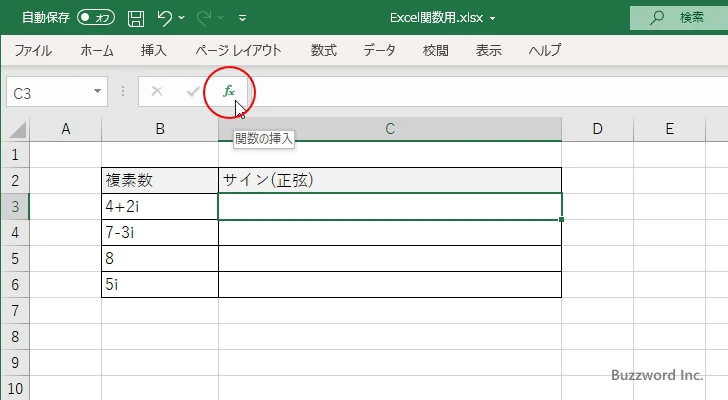Click the Save icon in the title bar
This screenshot has height=400, width=728.
pyautogui.click(x=136, y=18)
